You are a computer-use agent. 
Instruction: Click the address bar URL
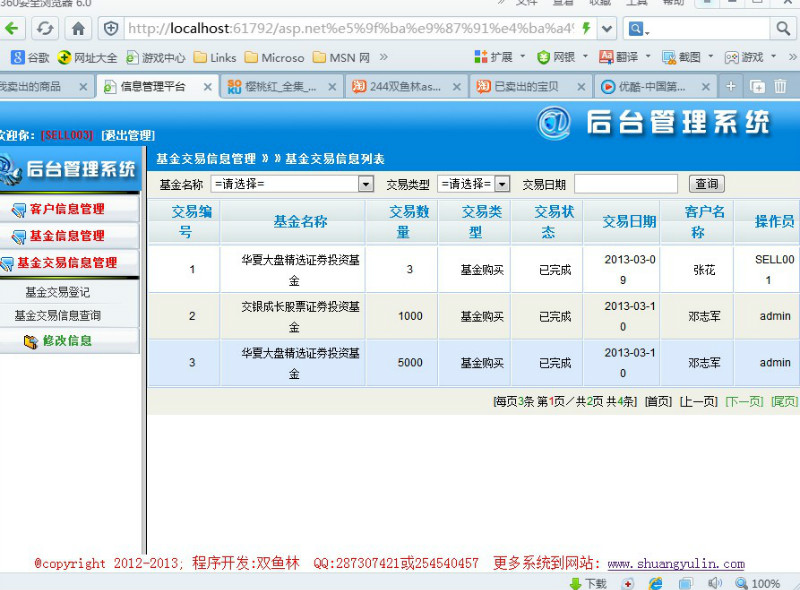tap(351, 28)
